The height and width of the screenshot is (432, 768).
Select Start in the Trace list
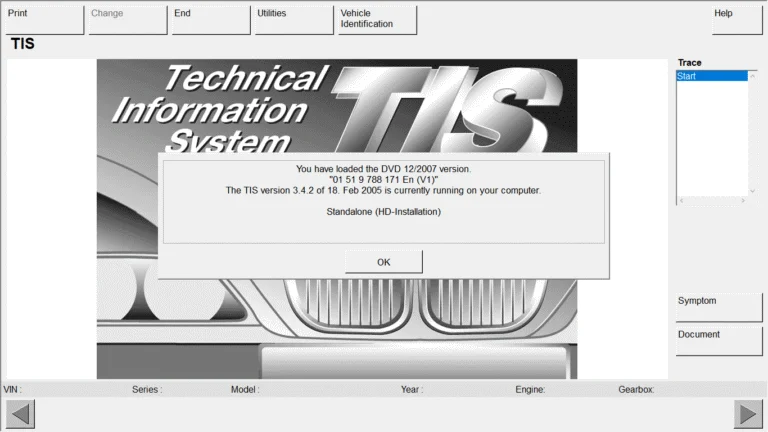click(712, 76)
